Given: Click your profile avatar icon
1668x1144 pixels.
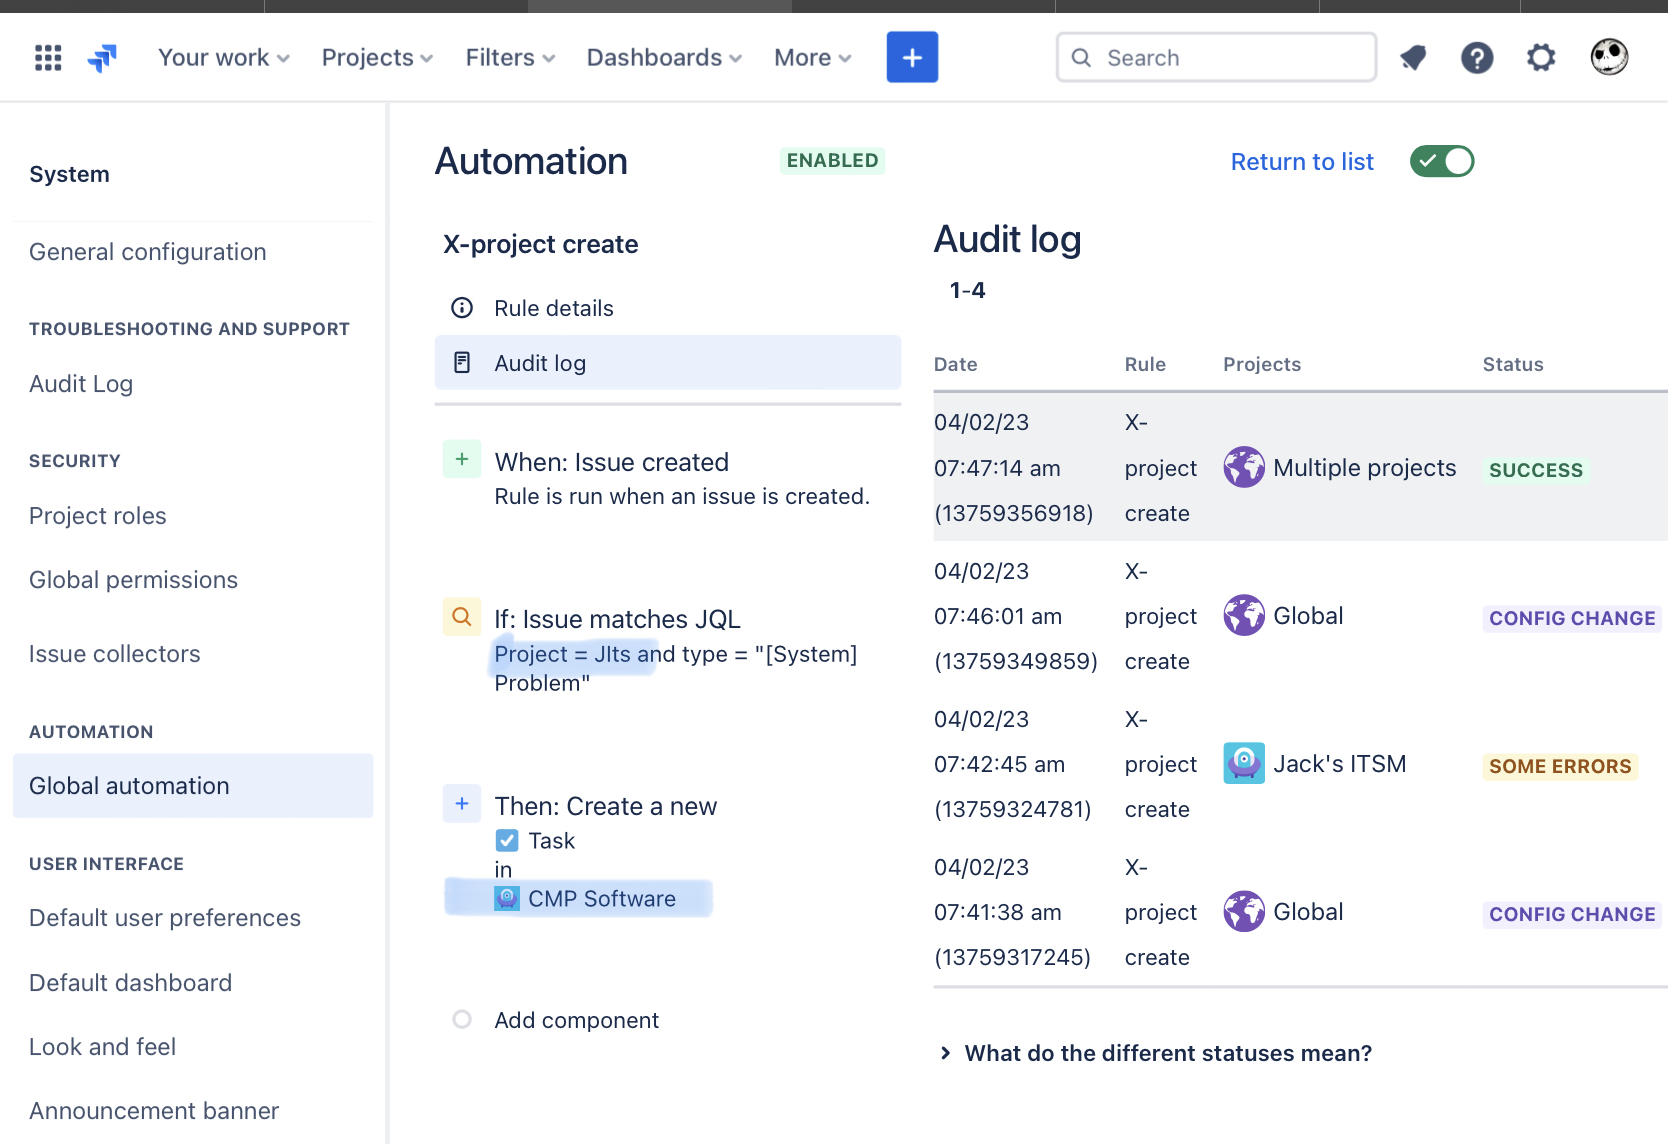Looking at the screenshot, I should click(x=1608, y=57).
